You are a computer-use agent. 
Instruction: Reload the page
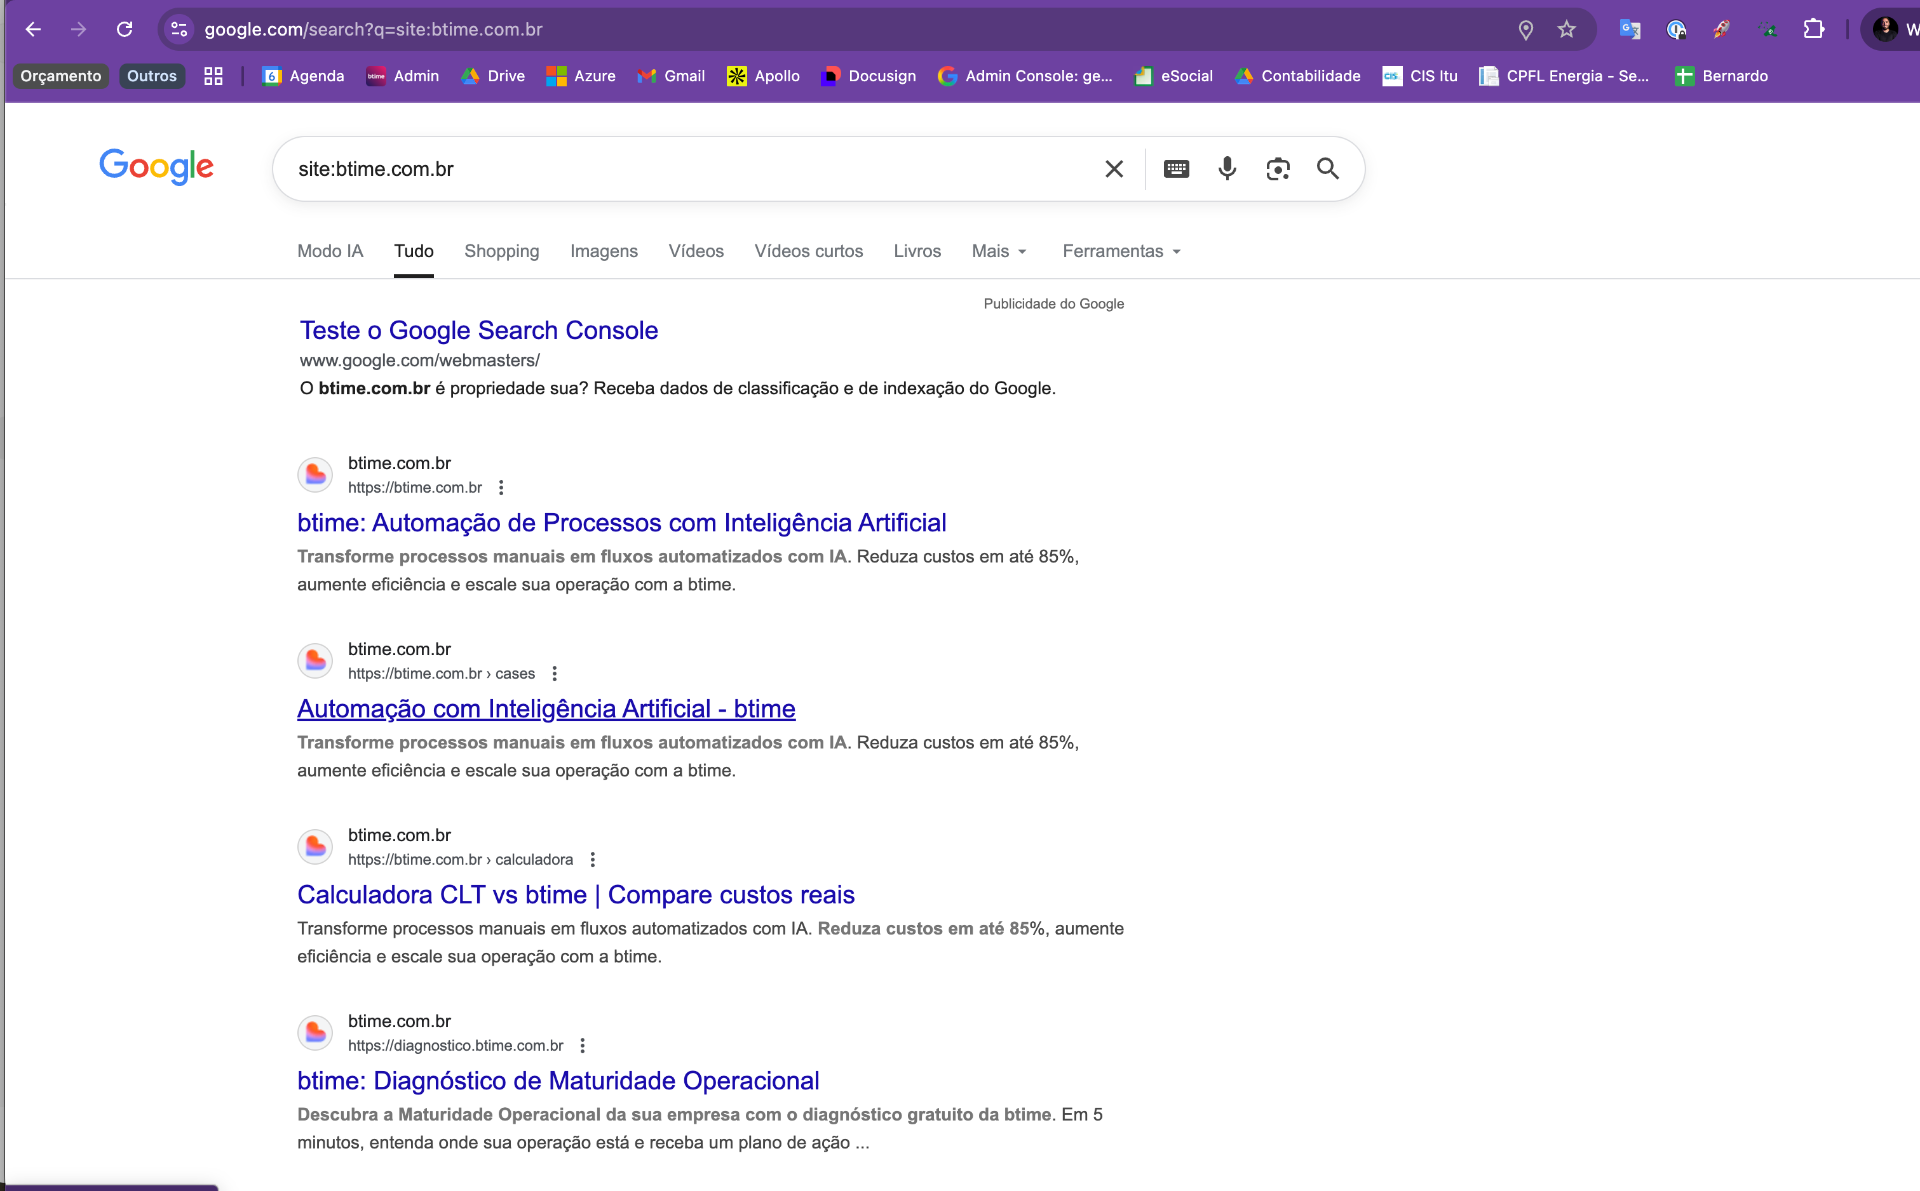pyautogui.click(x=125, y=29)
